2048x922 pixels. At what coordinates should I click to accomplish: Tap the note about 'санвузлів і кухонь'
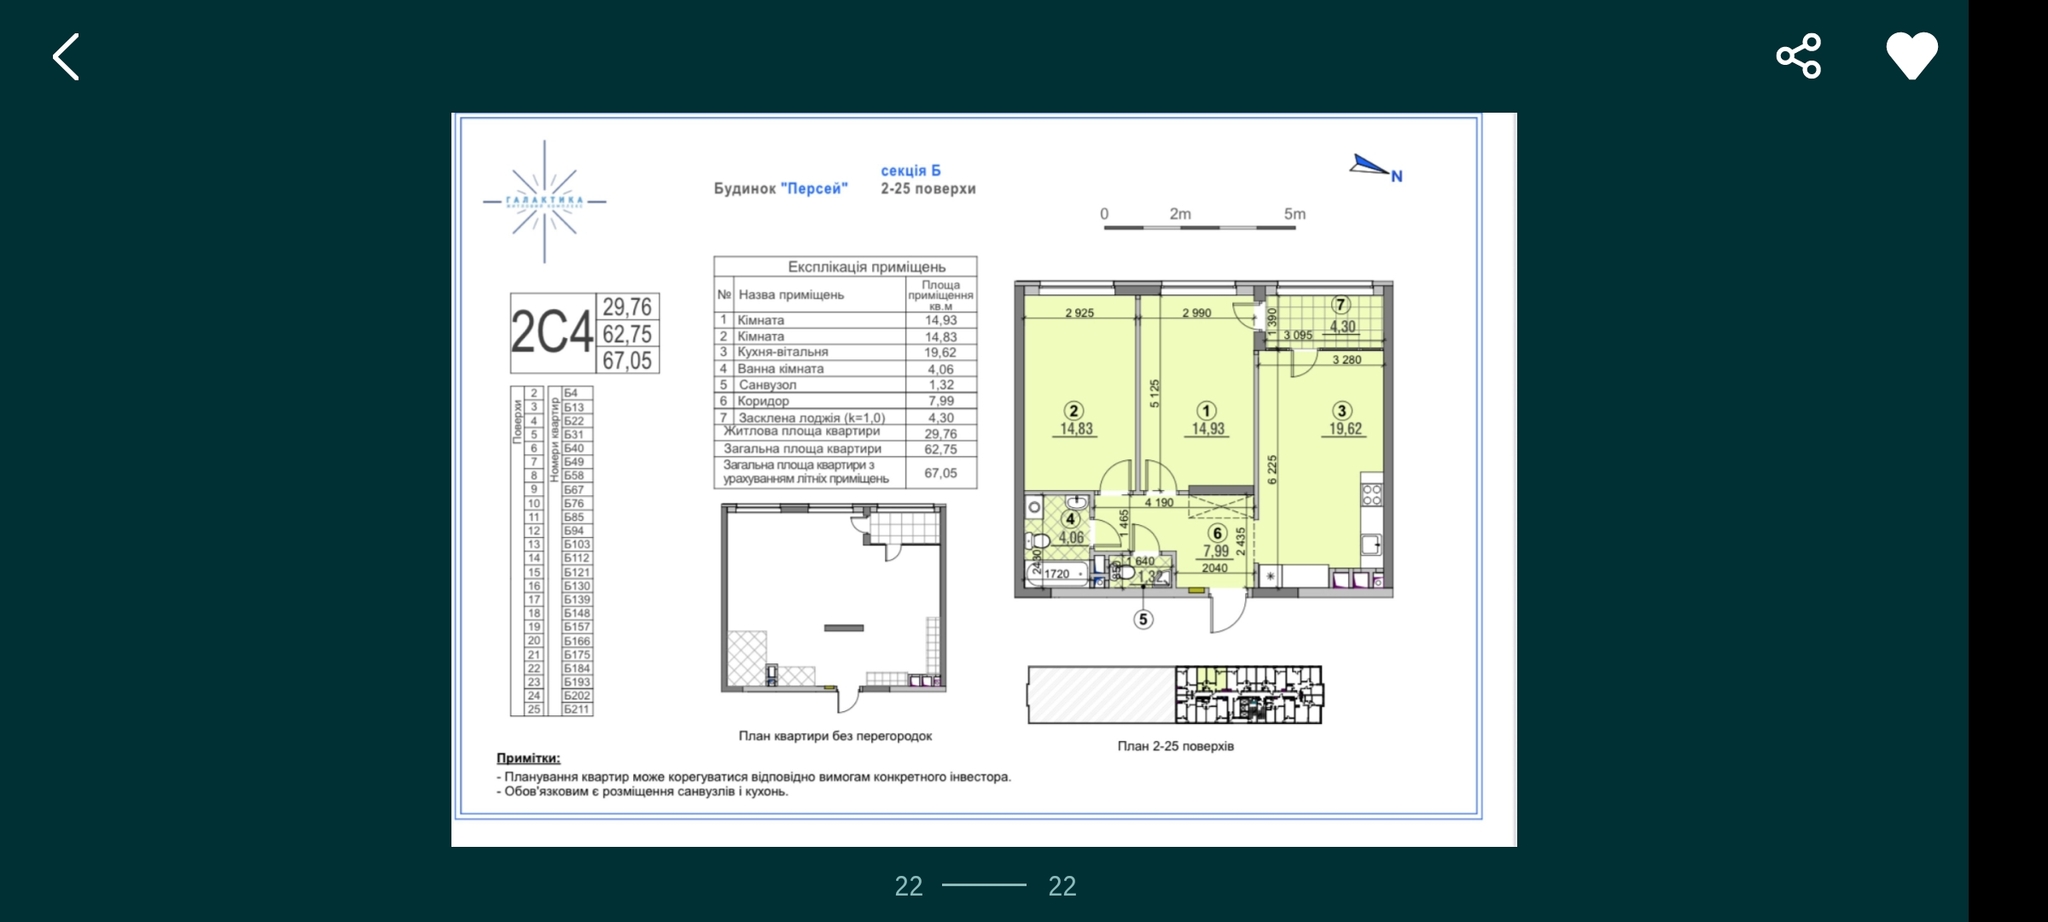pyautogui.click(x=643, y=791)
